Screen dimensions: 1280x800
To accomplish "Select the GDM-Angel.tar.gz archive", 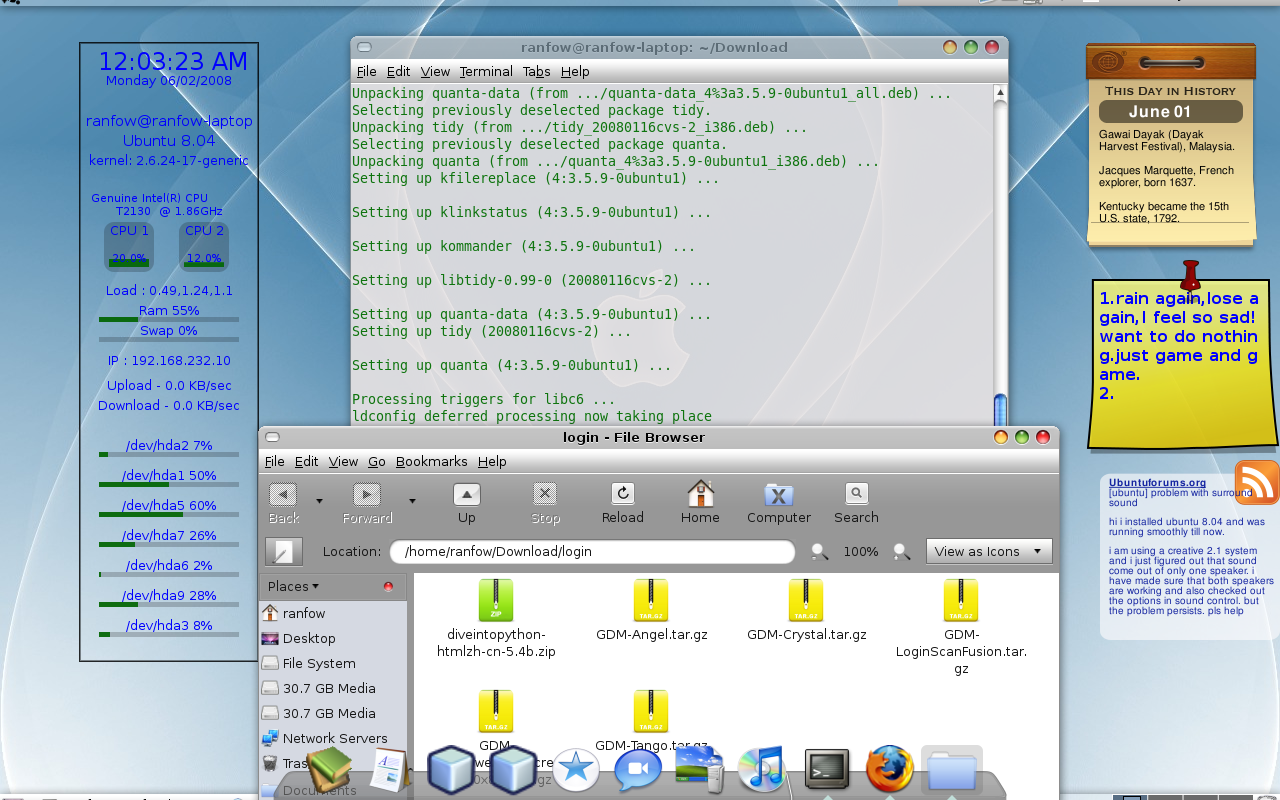I will click(x=651, y=610).
